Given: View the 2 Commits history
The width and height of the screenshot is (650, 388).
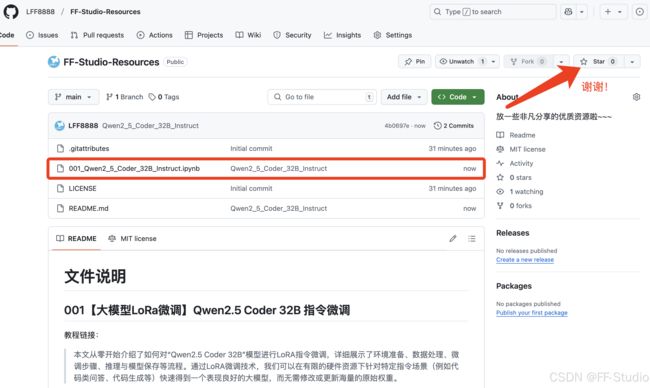Looking at the screenshot, I should coord(454,125).
